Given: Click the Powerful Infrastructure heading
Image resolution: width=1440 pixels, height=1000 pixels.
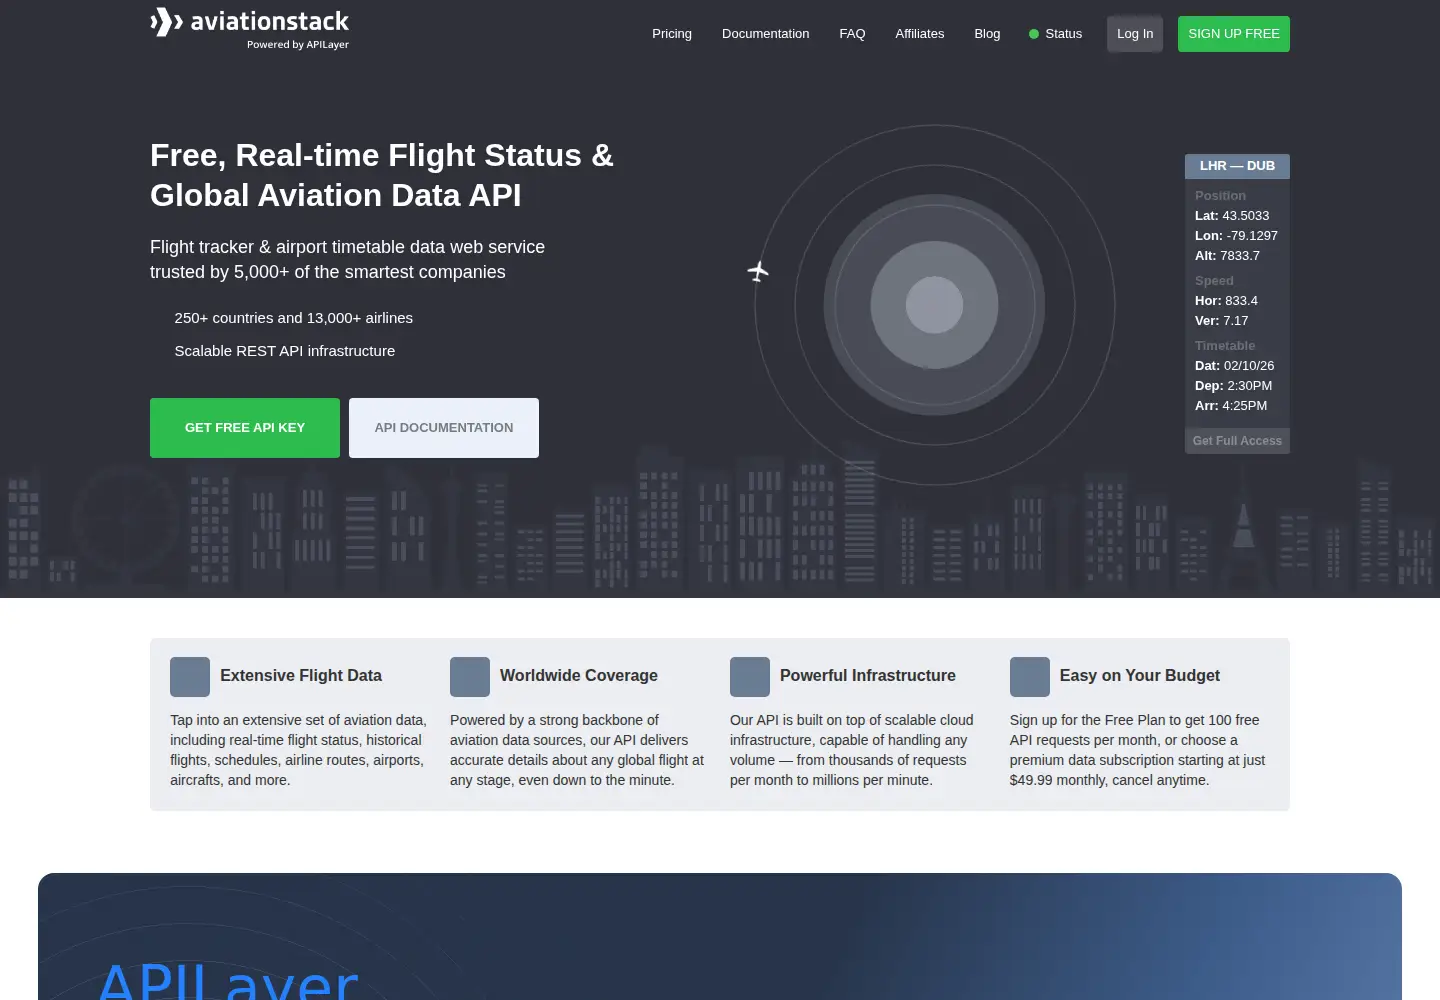Looking at the screenshot, I should 868,676.
